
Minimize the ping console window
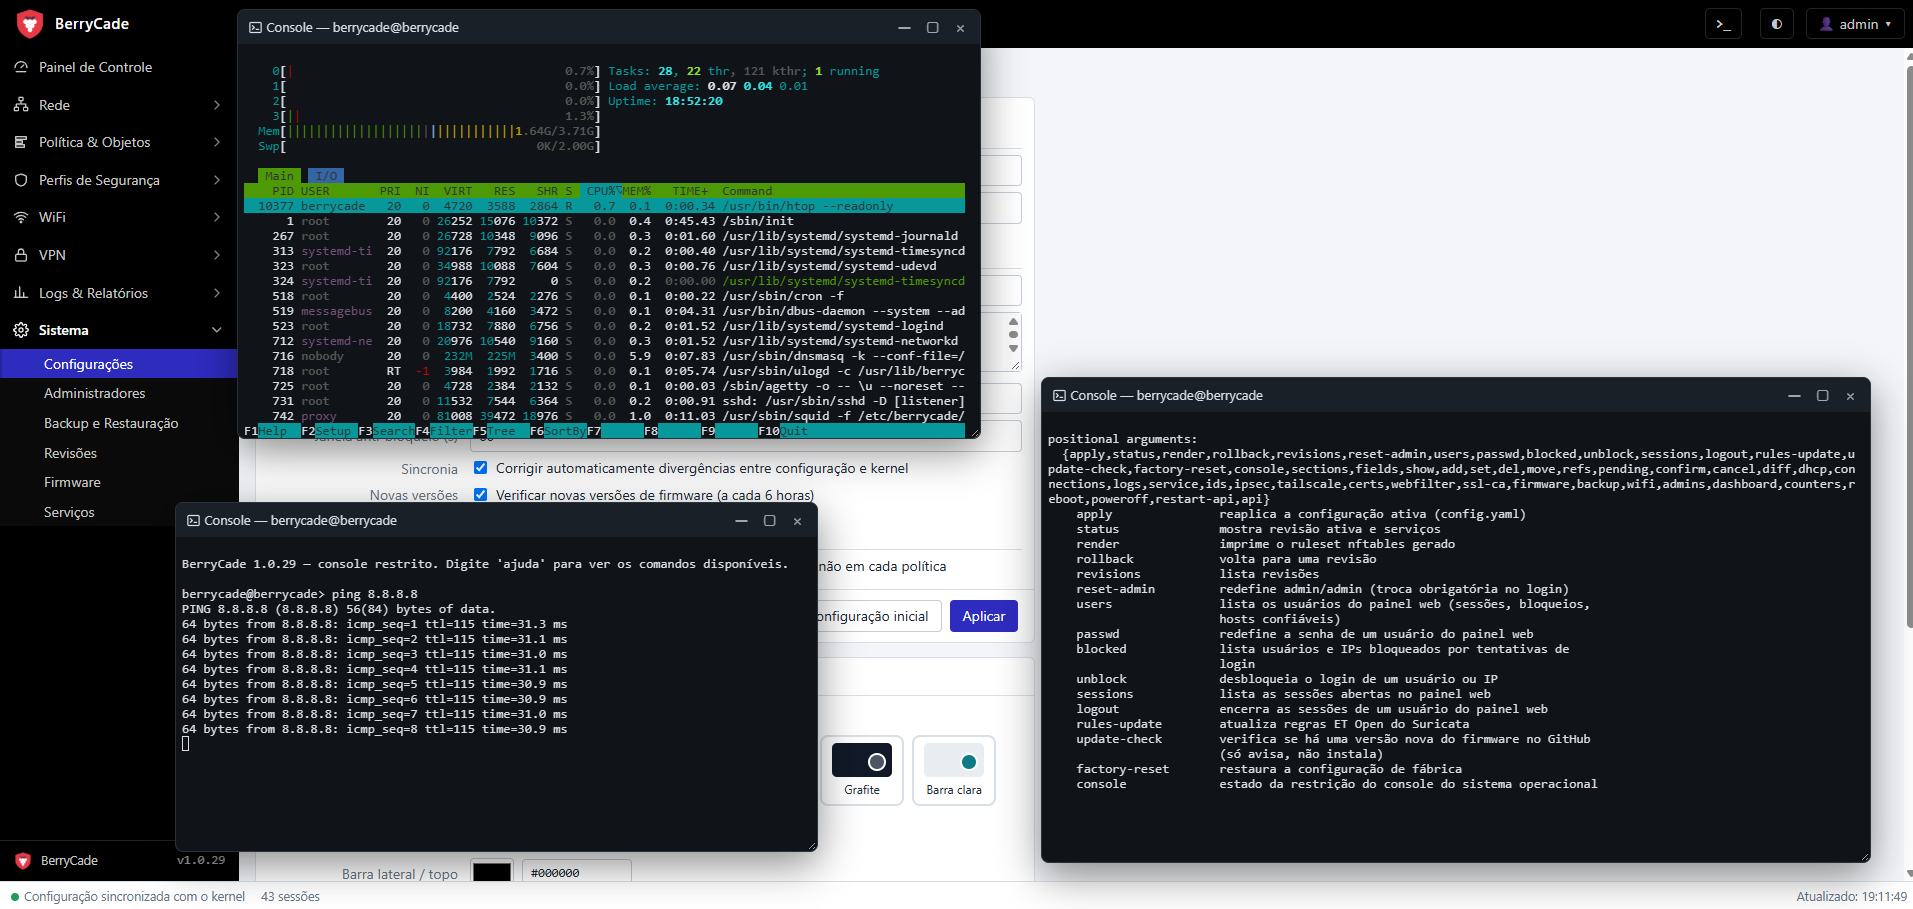tap(741, 521)
